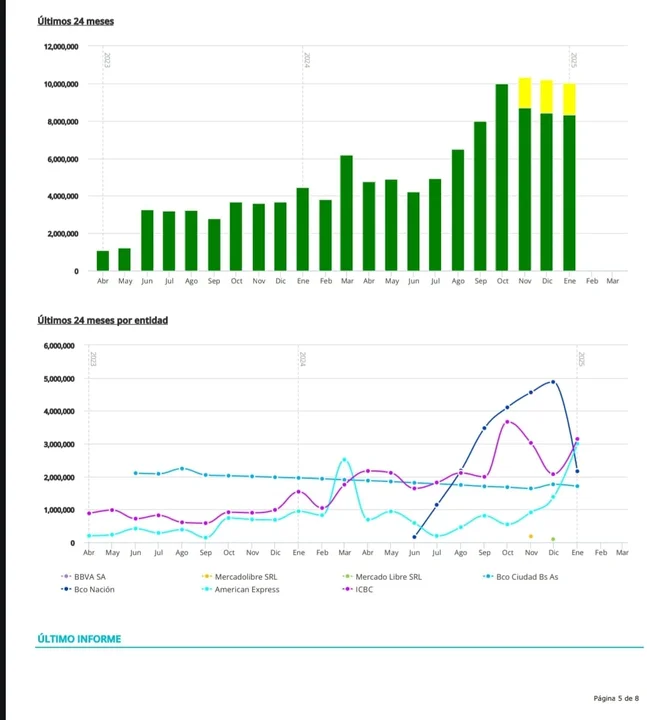Image resolution: width=647 pixels, height=720 pixels.
Task: Click the yellow segment of the Nov bar
Action: pyautogui.click(x=525, y=93)
